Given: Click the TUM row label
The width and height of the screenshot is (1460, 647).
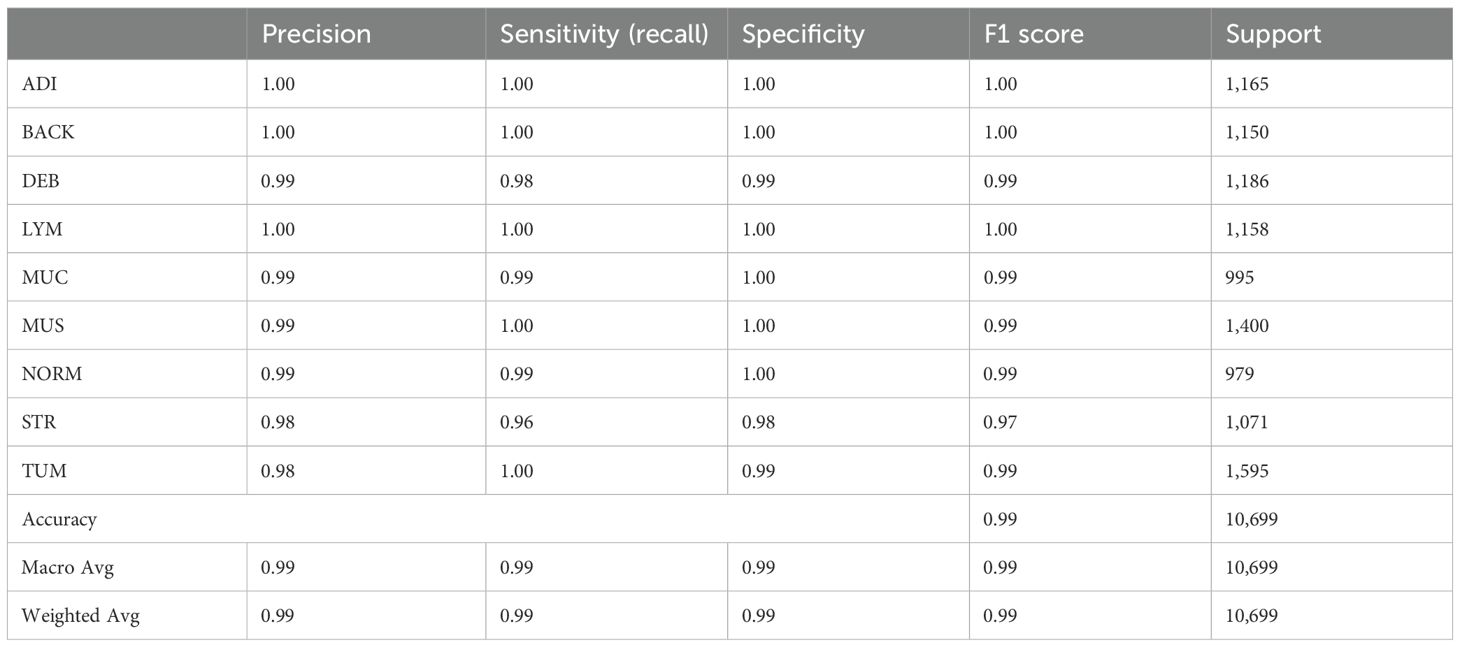Looking at the screenshot, I should click(42, 471).
